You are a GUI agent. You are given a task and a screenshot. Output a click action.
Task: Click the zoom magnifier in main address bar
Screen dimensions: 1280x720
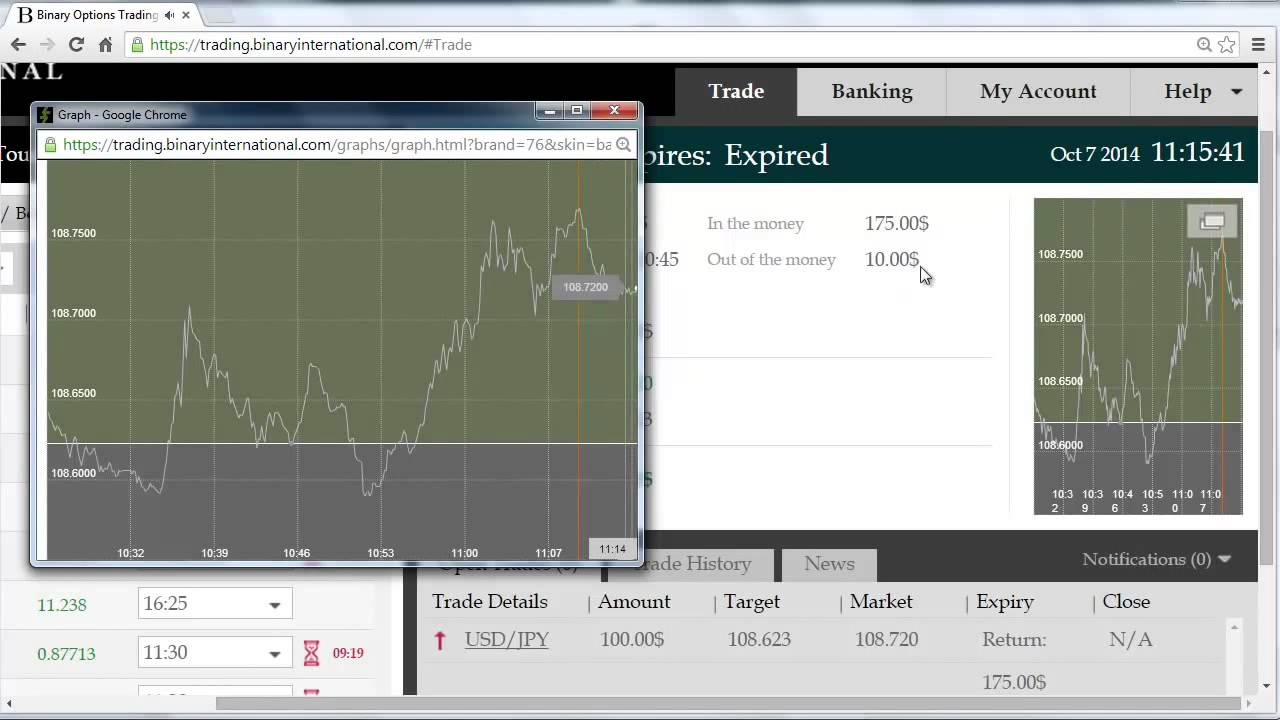1204,44
